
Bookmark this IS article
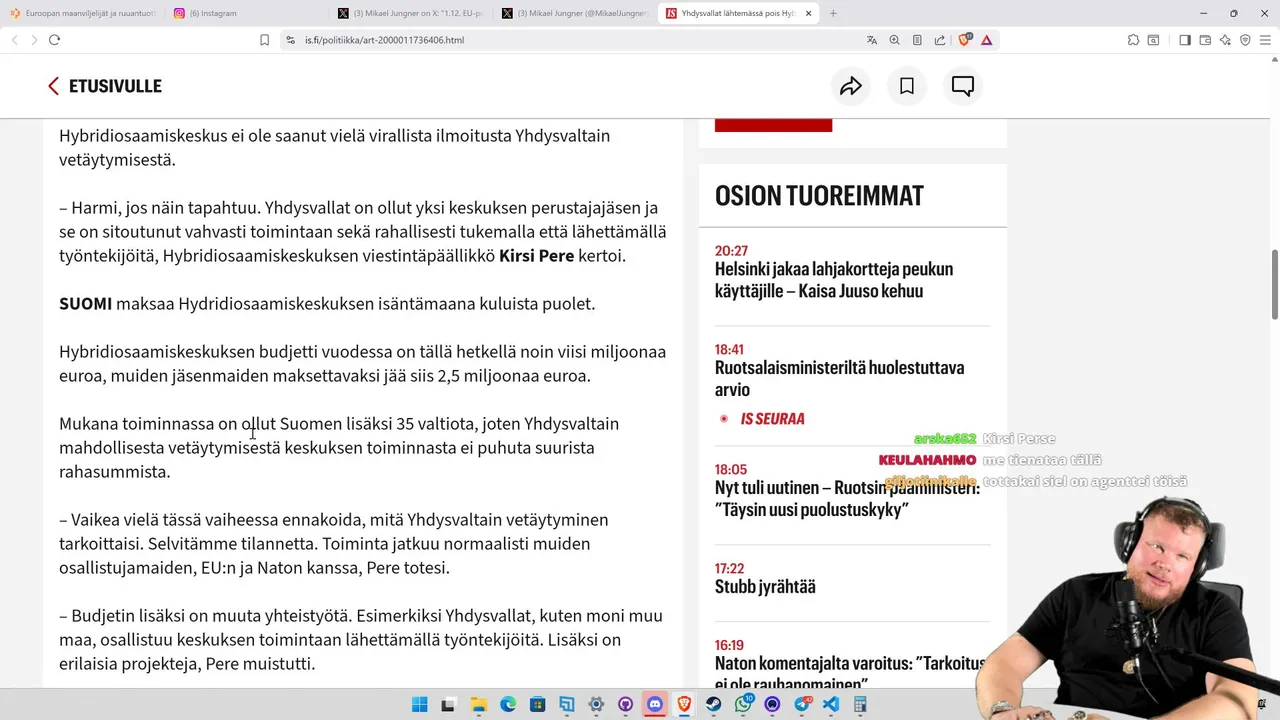coord(907,86)
